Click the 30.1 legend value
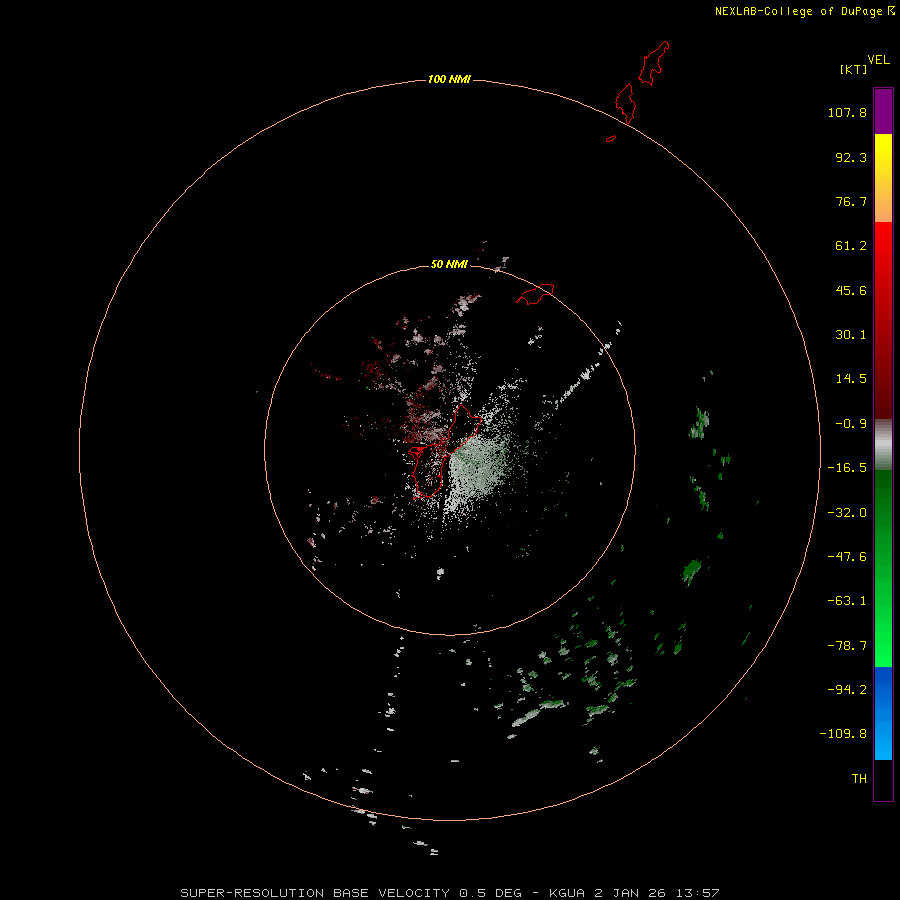This screenshot has width=900, height=900. (851, 335)
